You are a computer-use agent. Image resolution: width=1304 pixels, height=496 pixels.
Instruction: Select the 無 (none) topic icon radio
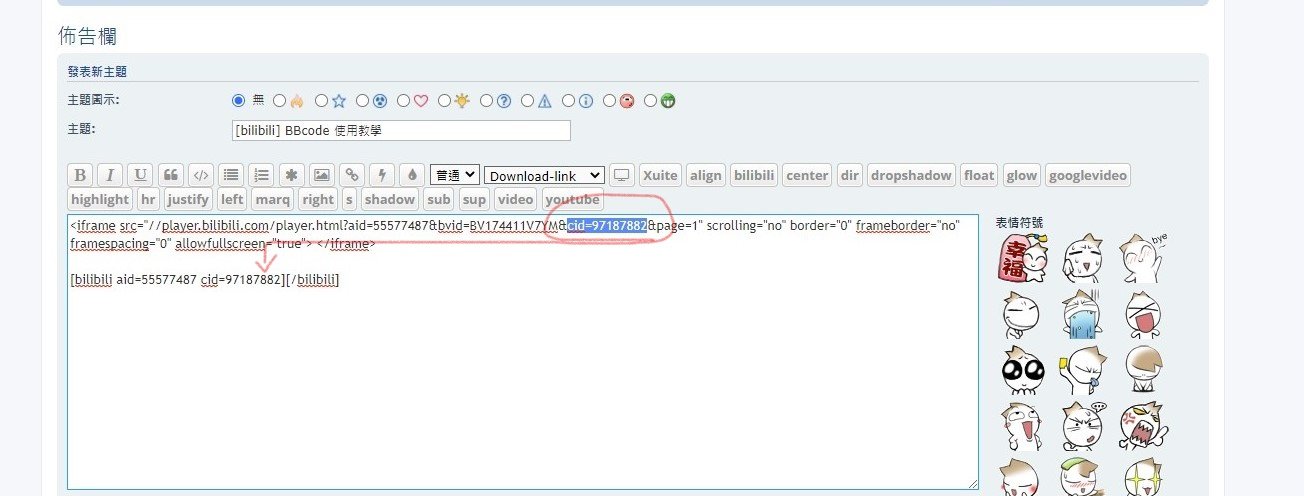[x=238, y=100]
